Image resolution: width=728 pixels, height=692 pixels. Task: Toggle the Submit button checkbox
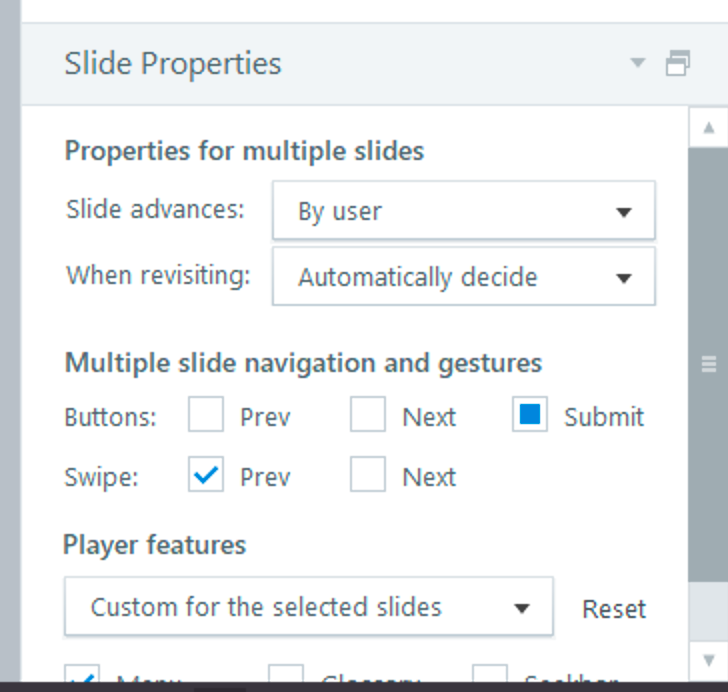pyautogui.click(x=530, y=416)
